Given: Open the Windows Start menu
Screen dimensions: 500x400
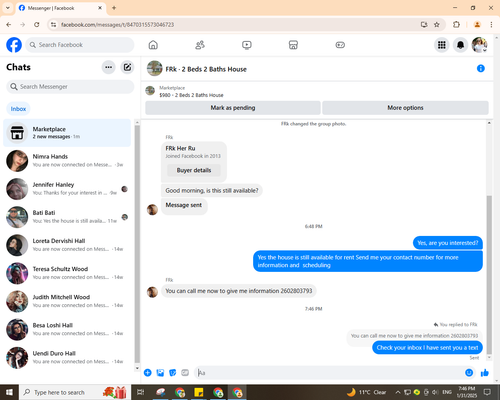Looking at the screenshot, I should click(x=9, y=392).
